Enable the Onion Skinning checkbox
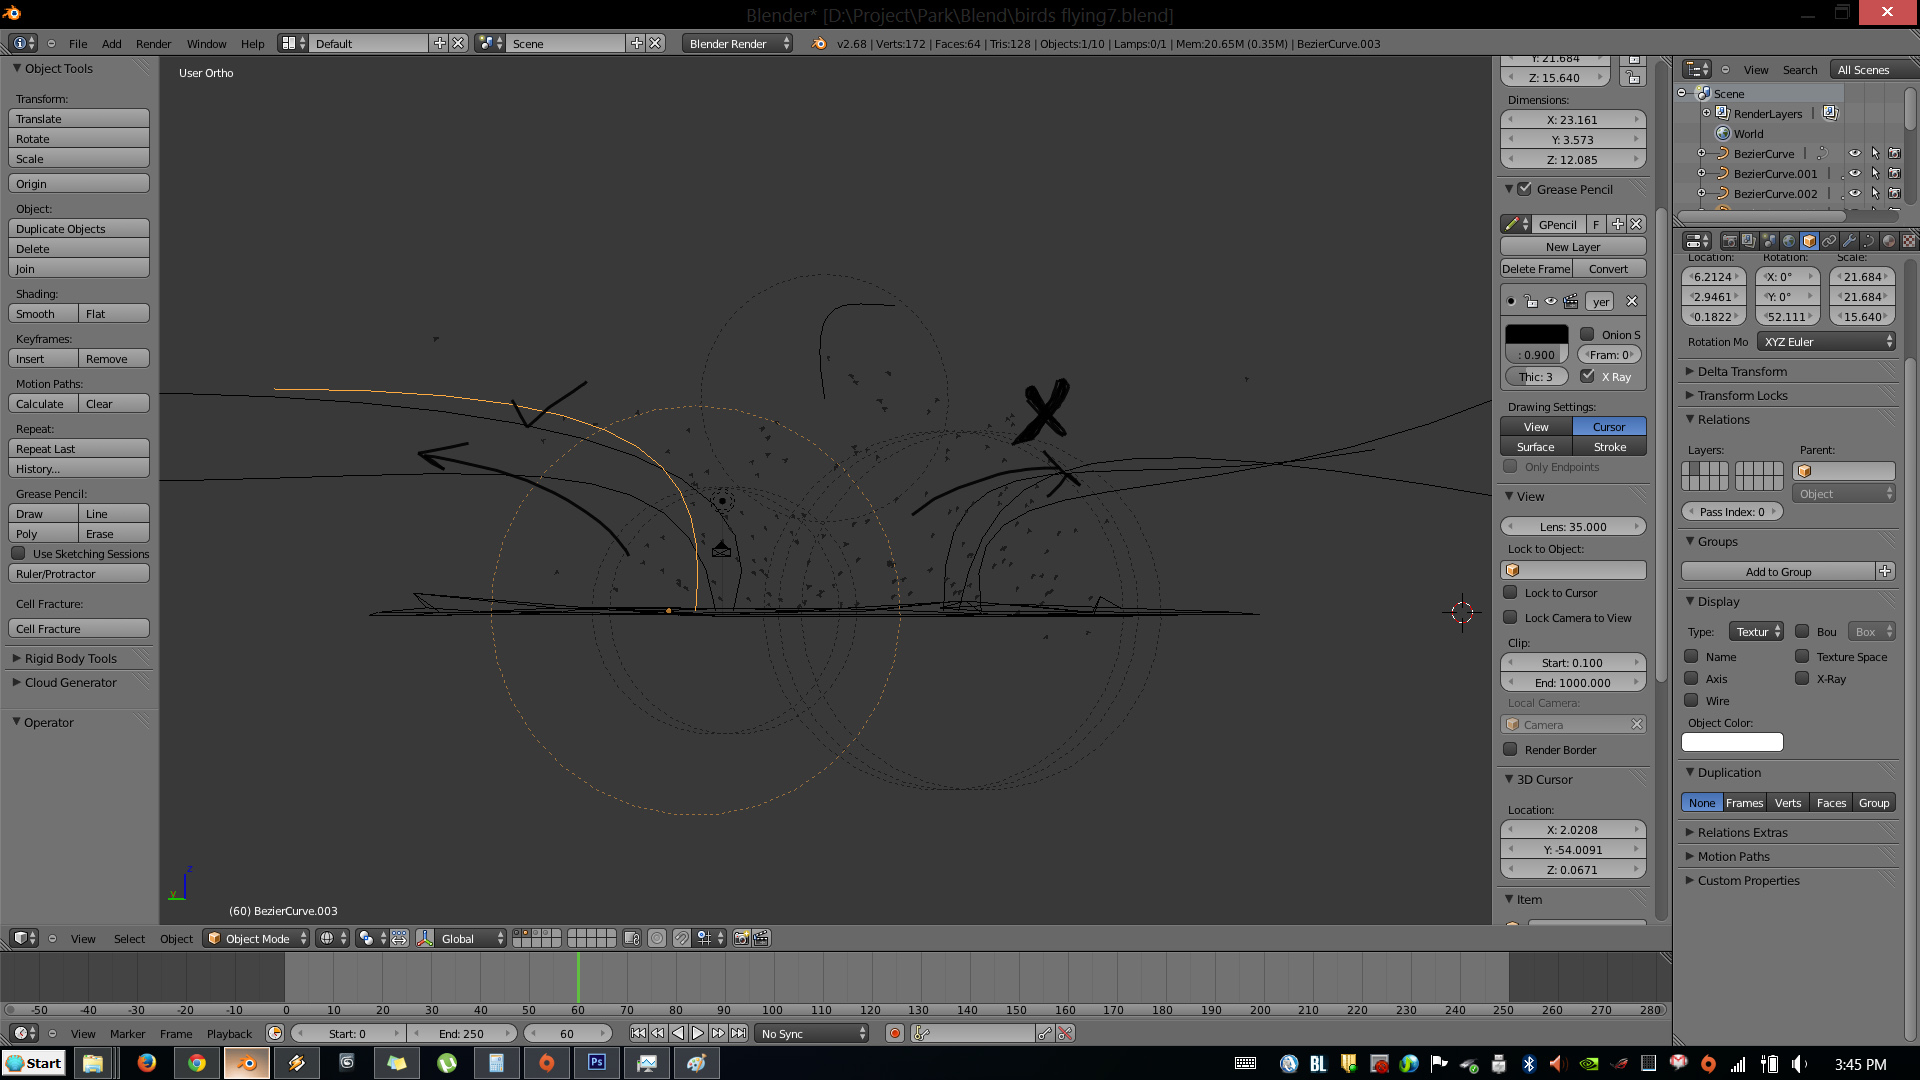 [1587, 334]
